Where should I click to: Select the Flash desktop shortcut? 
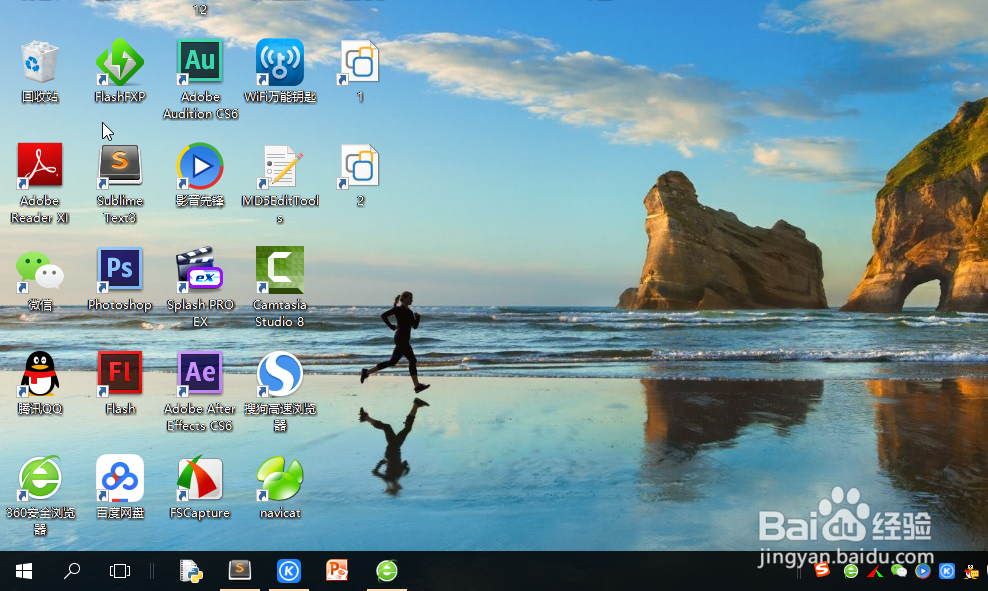click(x=120, y=382)
